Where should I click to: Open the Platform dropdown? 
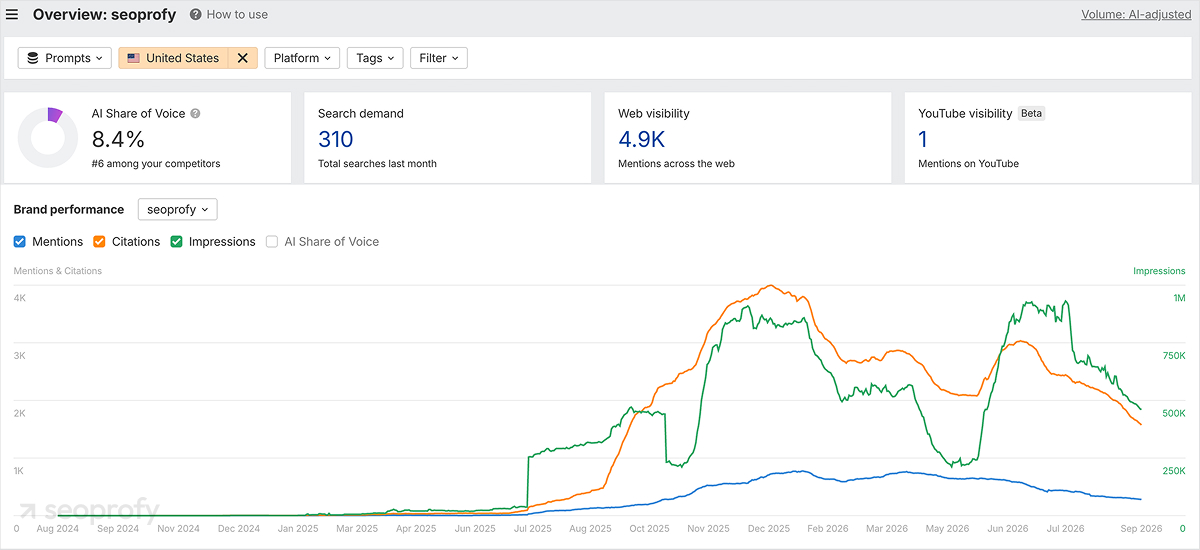coord(302,58)
